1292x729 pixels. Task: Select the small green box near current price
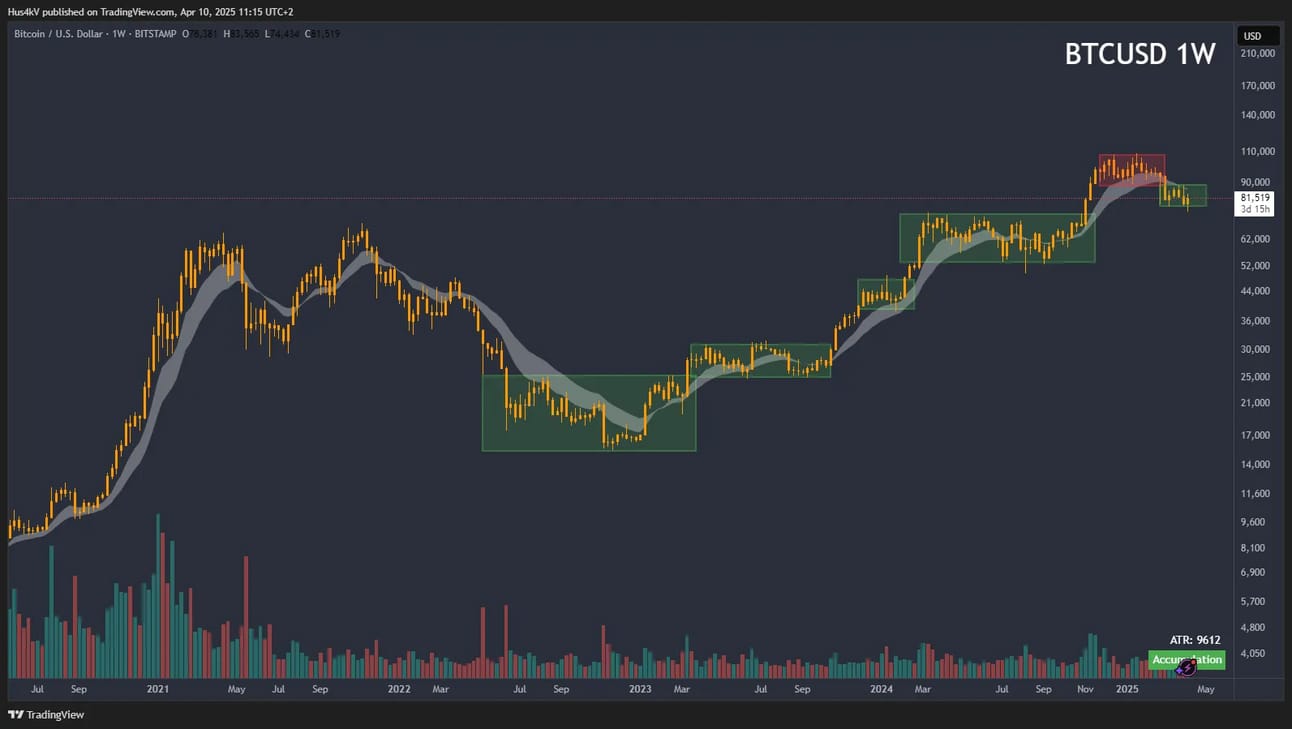click(1183, 195)
